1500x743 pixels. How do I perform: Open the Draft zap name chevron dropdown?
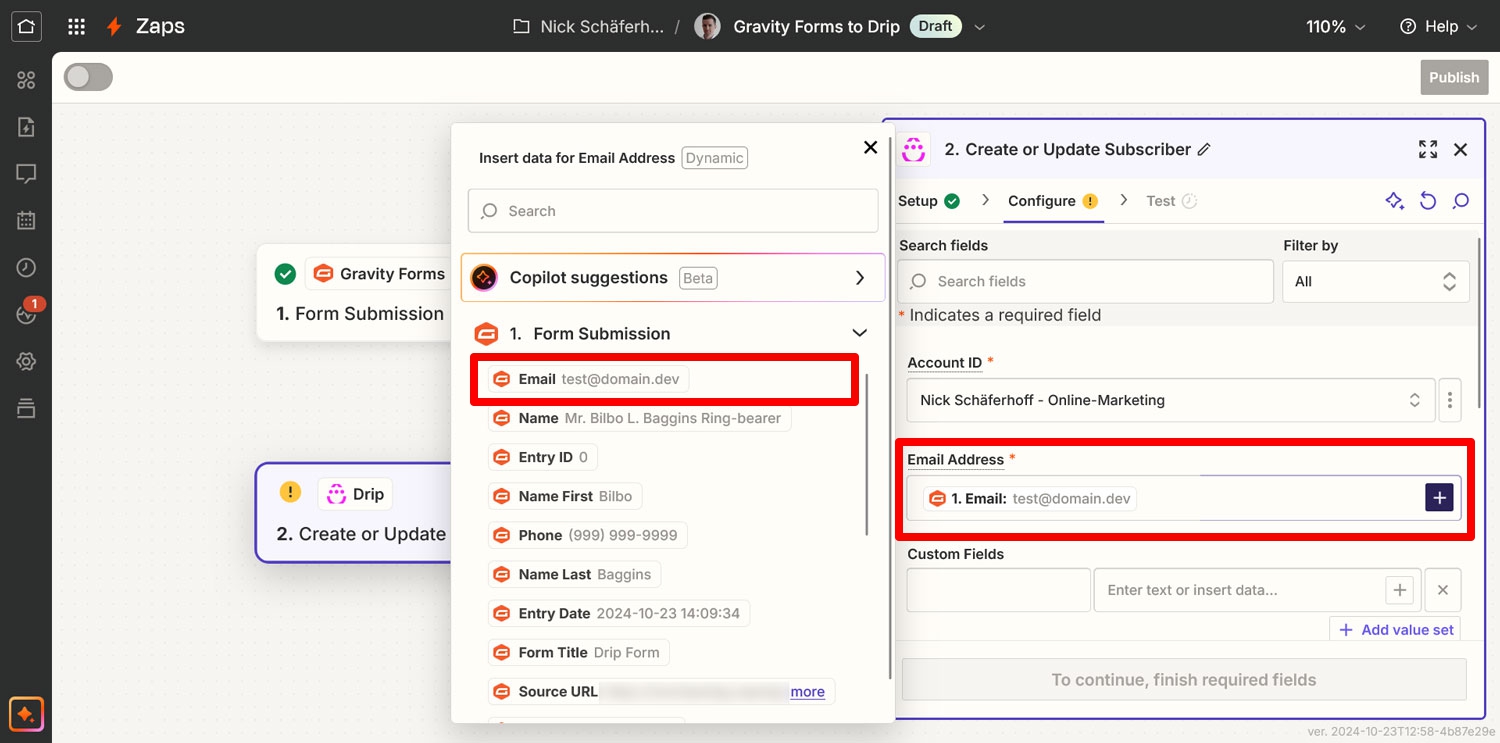pyautogui.click(x=980, y=27)
